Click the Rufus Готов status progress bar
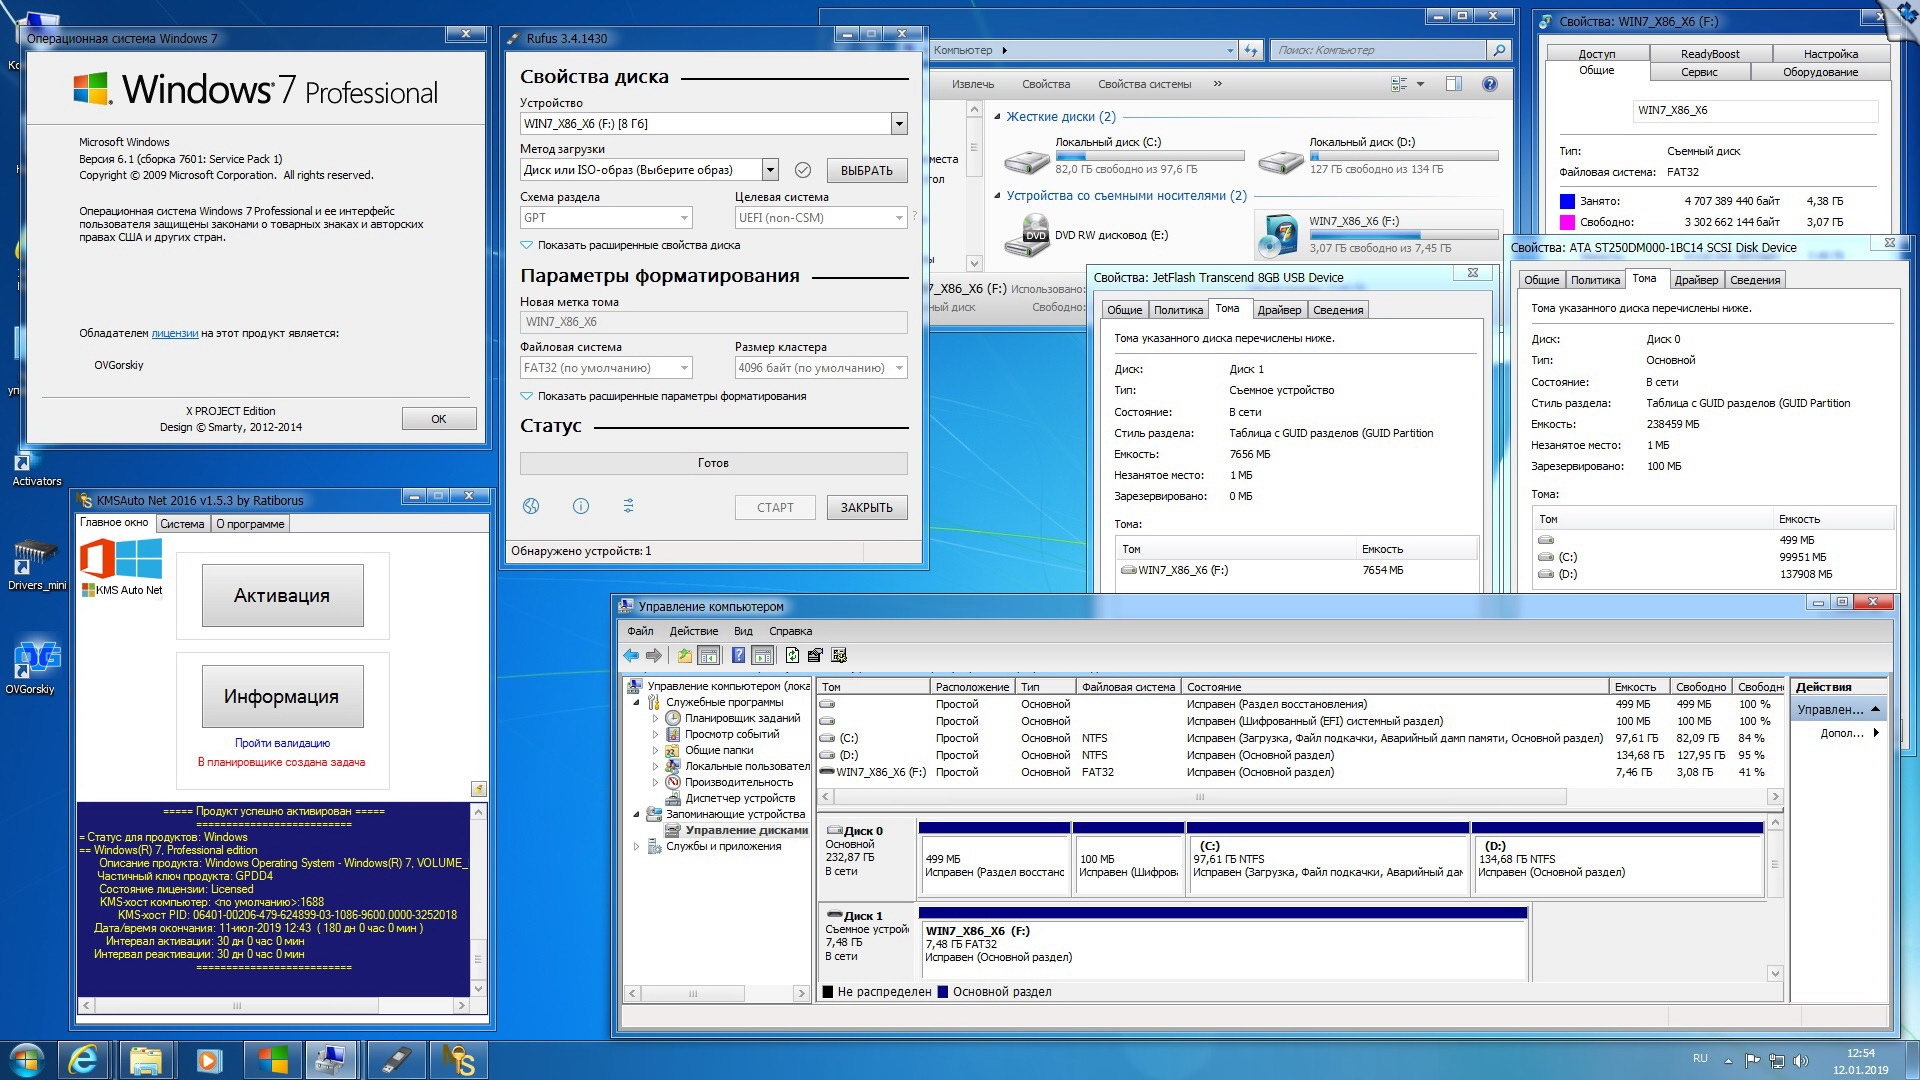 [x=714, y=463]
